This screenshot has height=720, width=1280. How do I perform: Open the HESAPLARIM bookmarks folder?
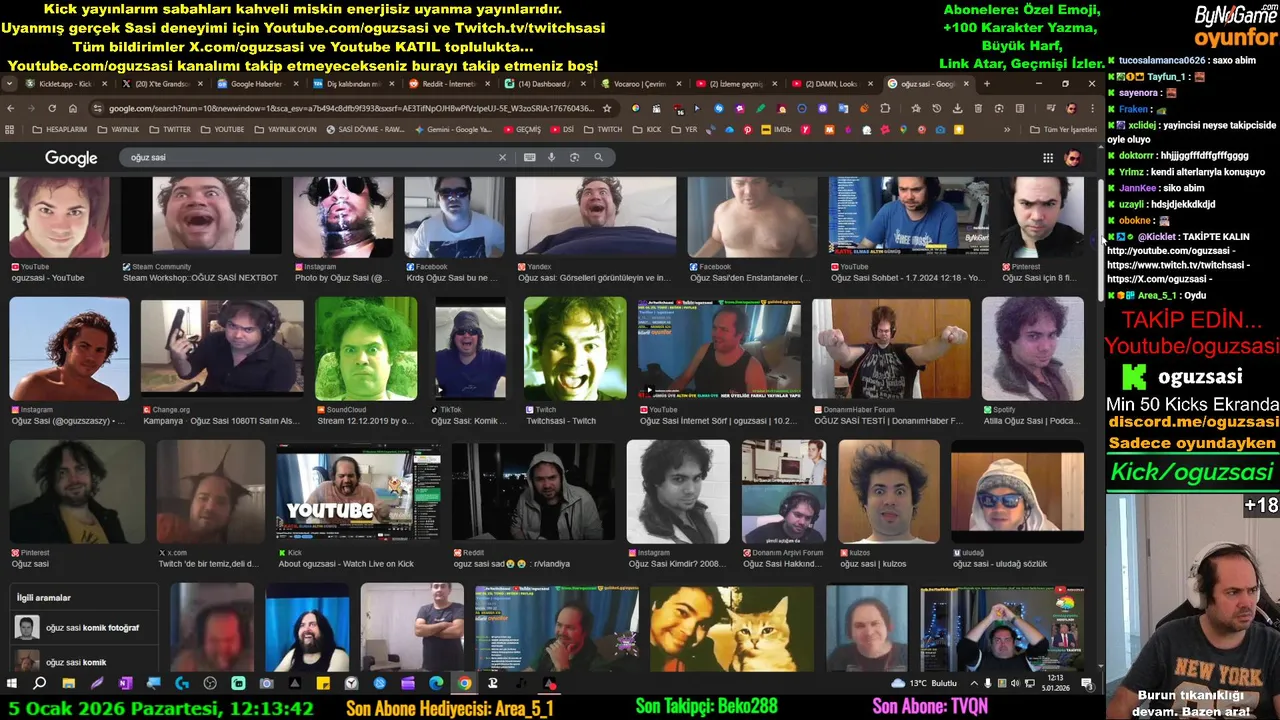[x=60, y=129]
